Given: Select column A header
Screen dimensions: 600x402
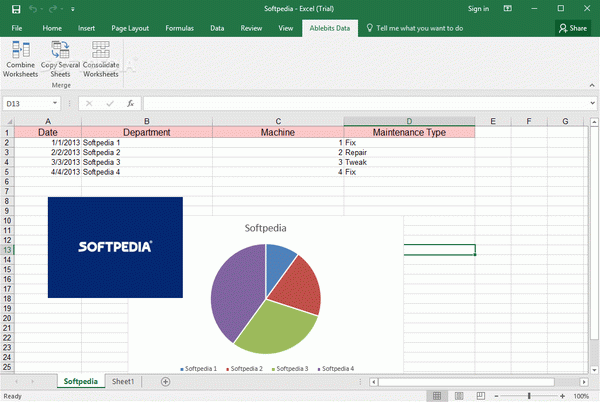Looking at the screenshot, I should (x=48, y=121).
